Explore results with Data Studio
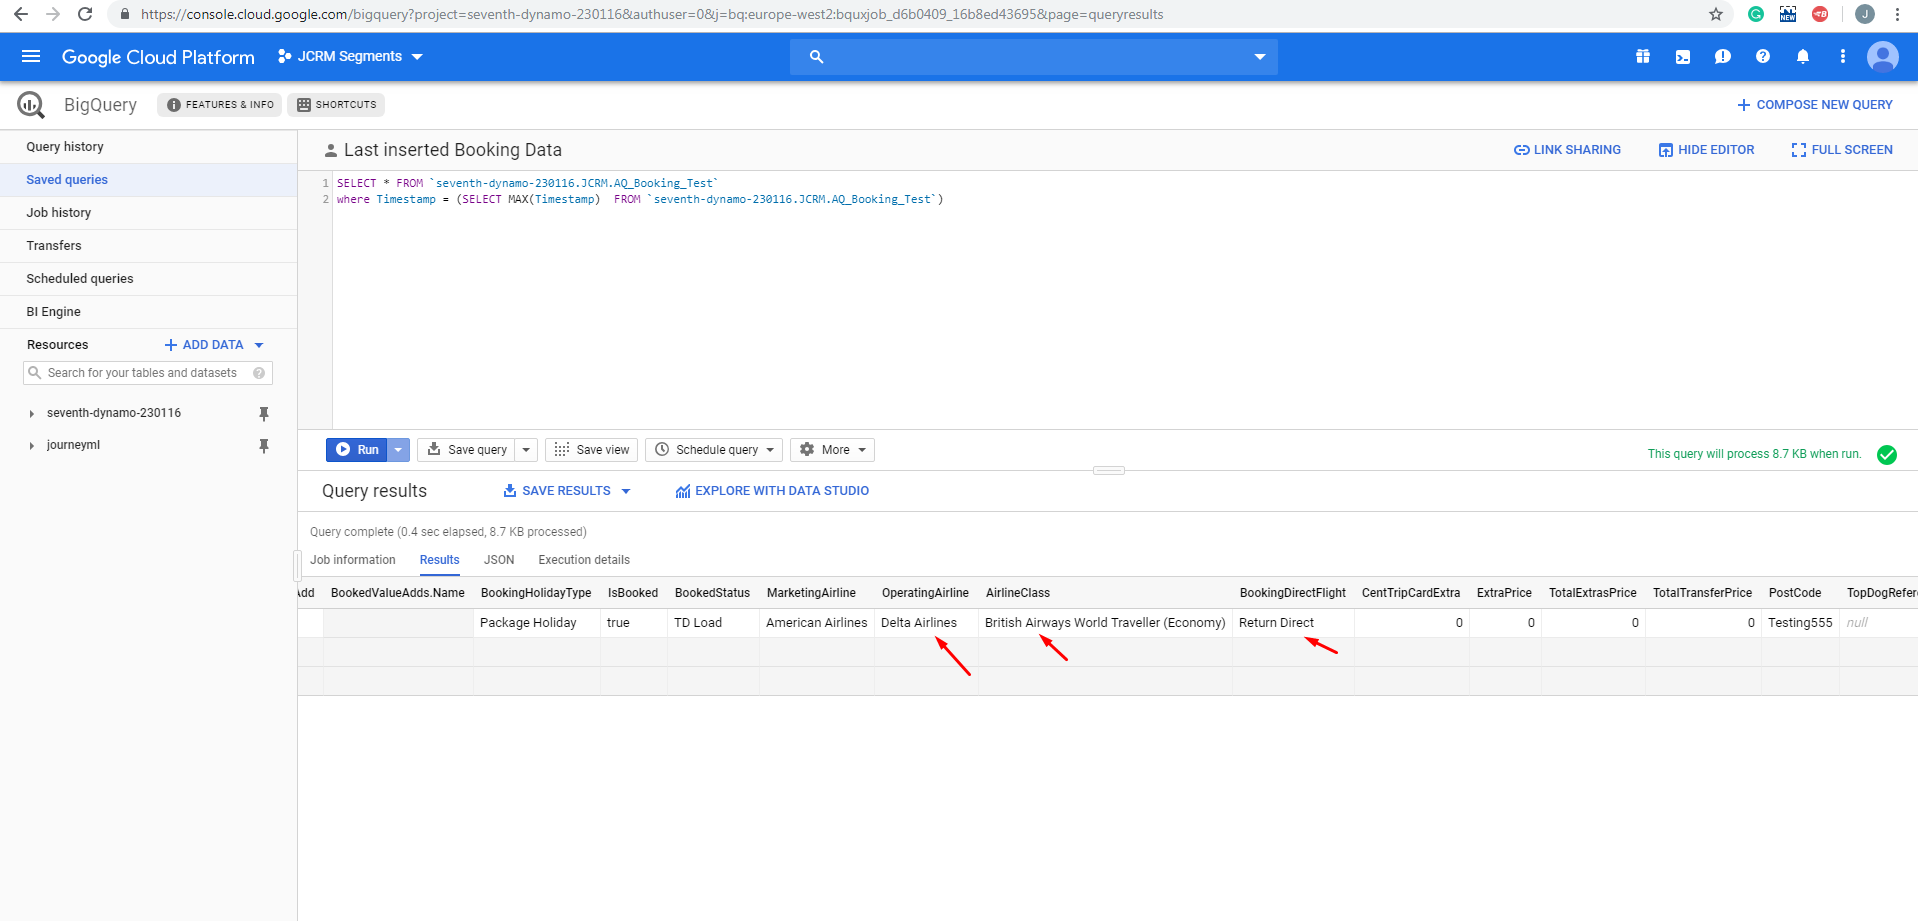This screenshot has height=921, width=1918. (772, 491)
